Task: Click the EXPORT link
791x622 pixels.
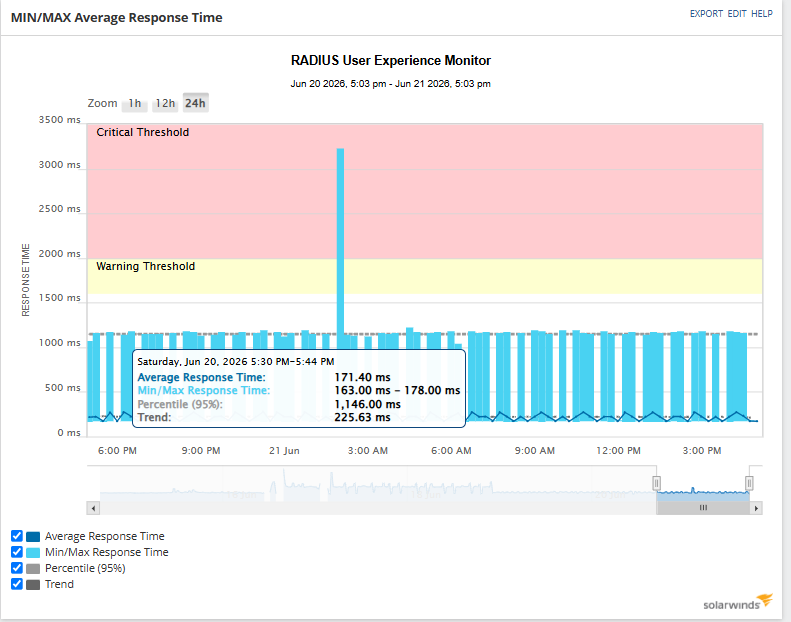Action: 706,14
